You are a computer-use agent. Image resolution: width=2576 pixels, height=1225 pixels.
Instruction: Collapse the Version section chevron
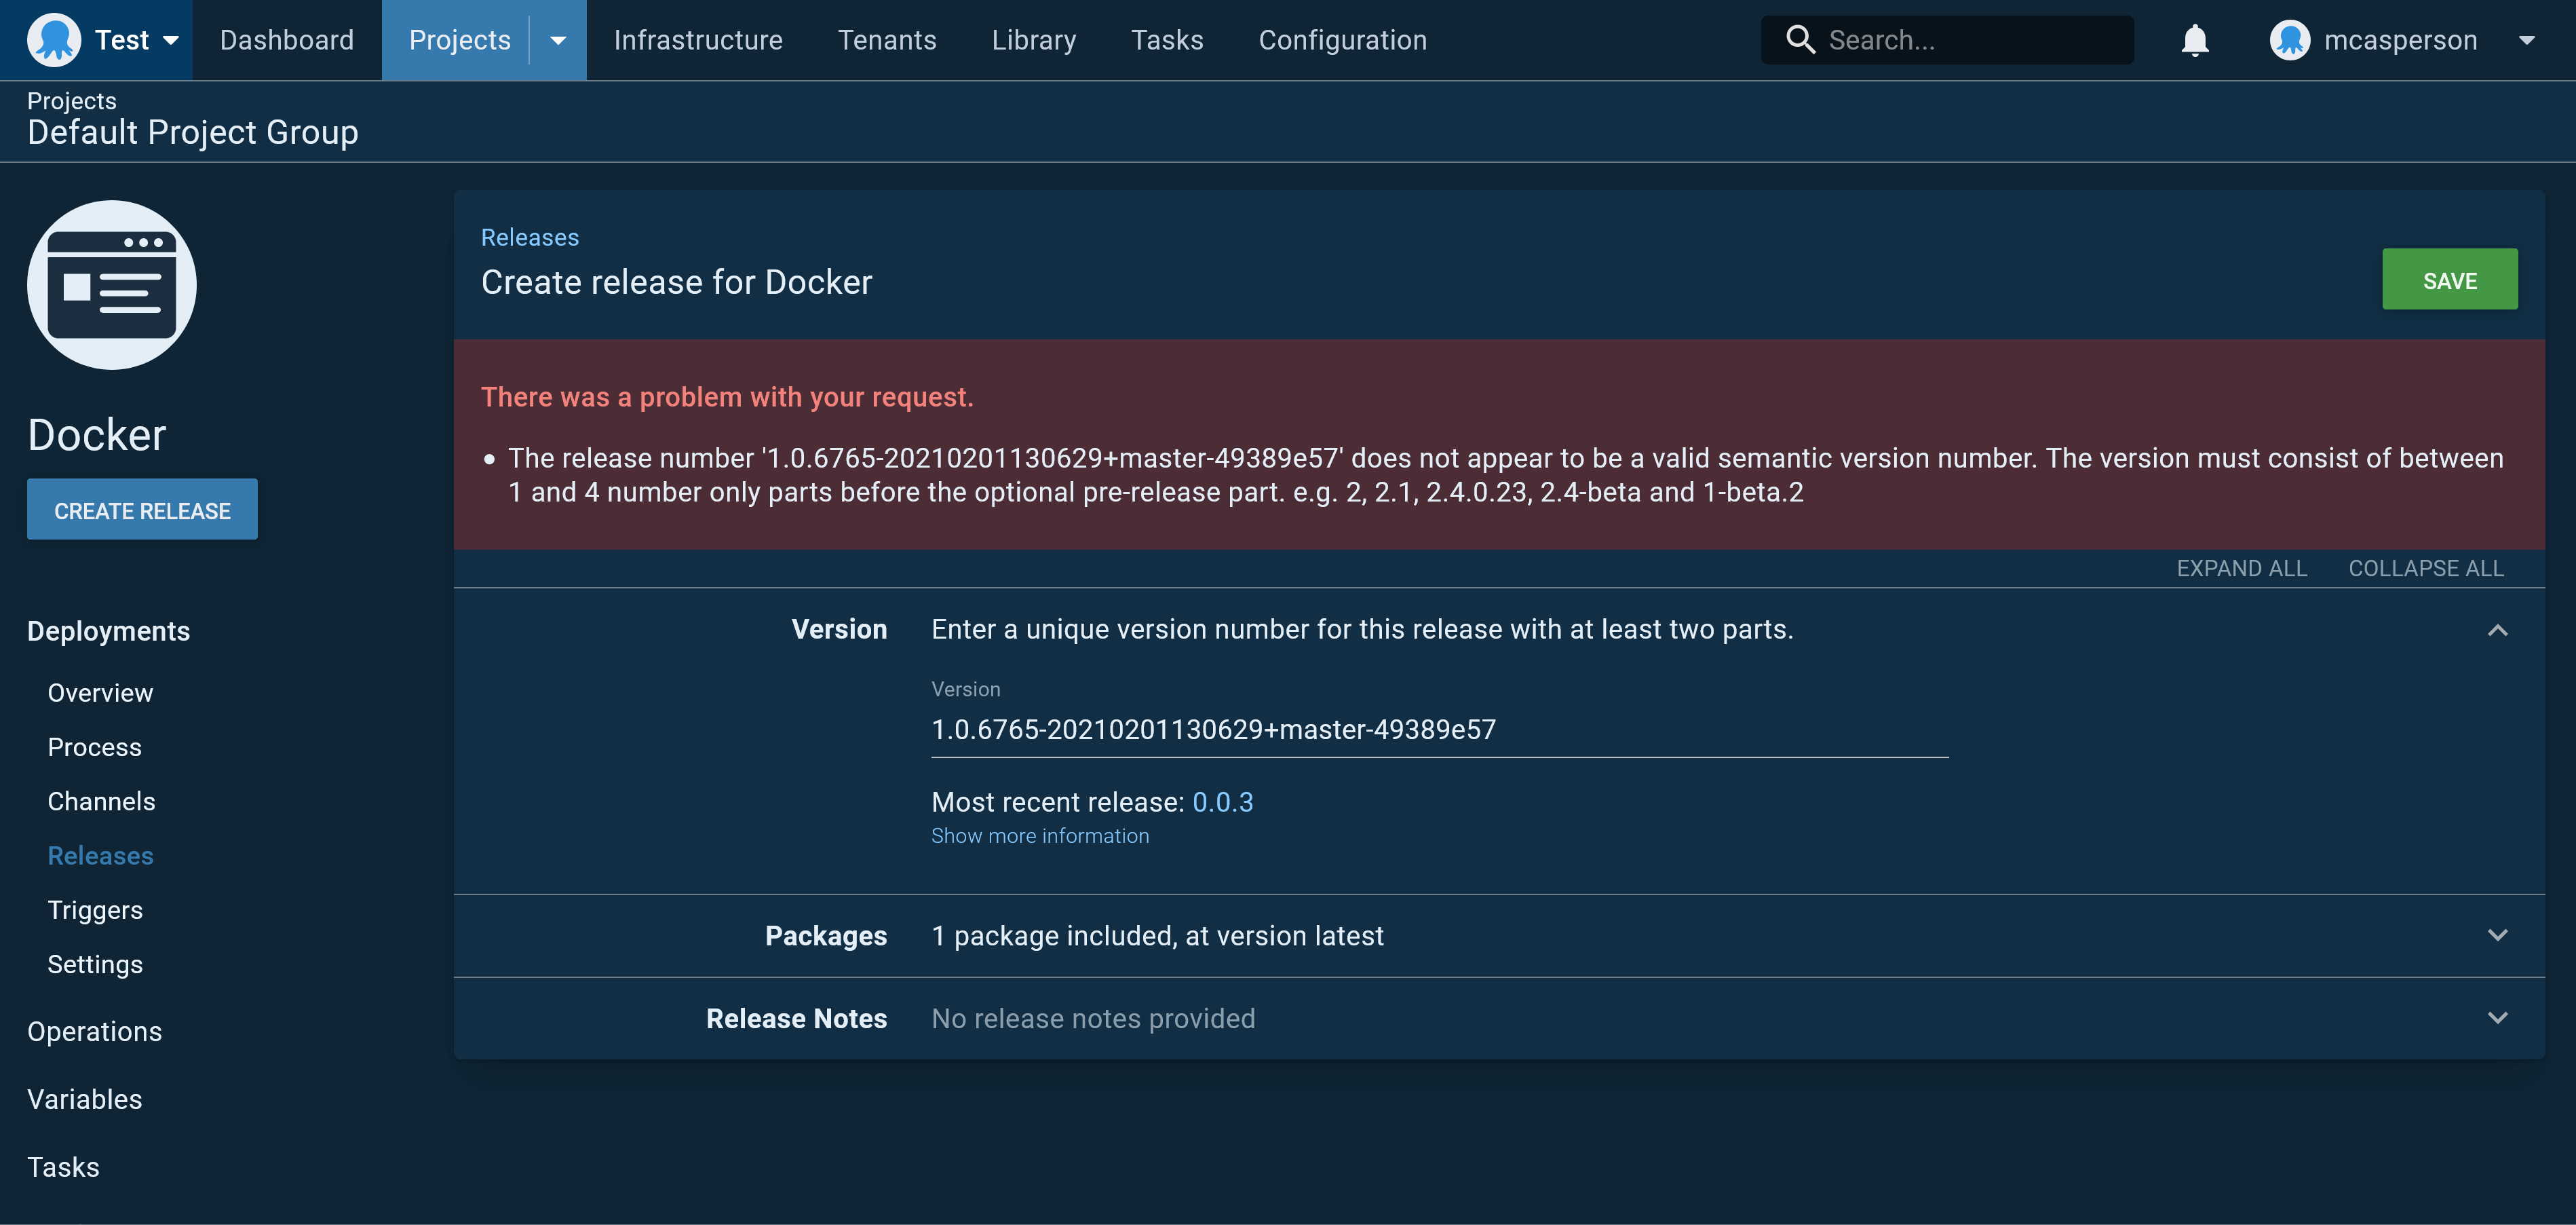pyautogui.click(x=2497, y=630)
